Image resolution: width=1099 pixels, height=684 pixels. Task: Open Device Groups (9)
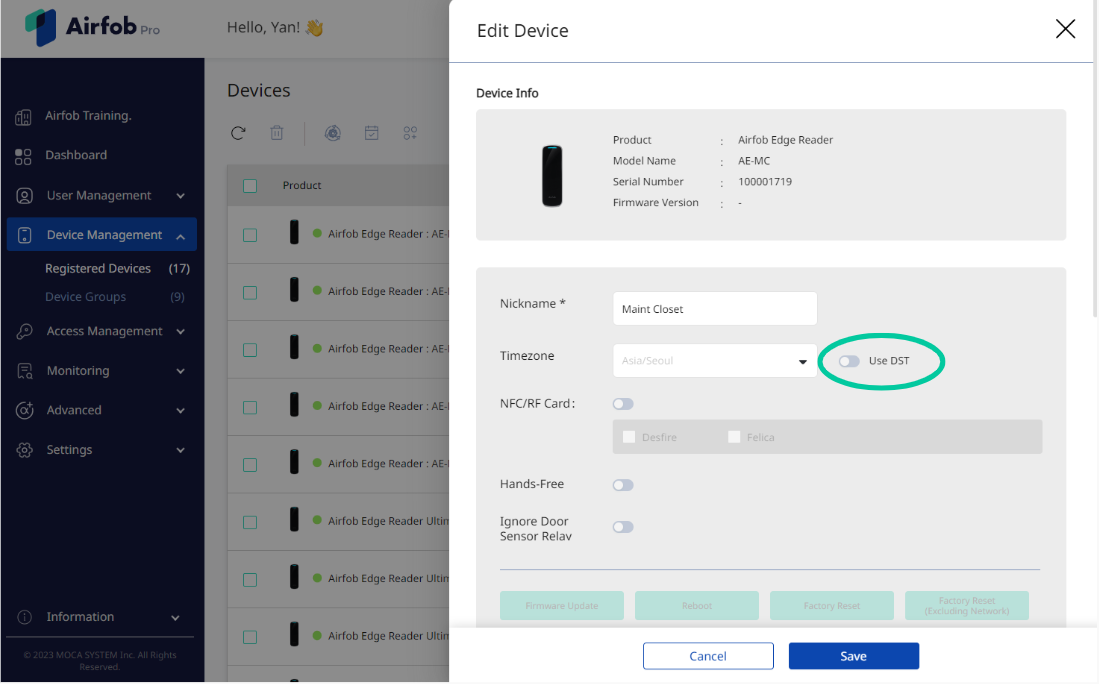pyautogui.click(x=115, y=296)
